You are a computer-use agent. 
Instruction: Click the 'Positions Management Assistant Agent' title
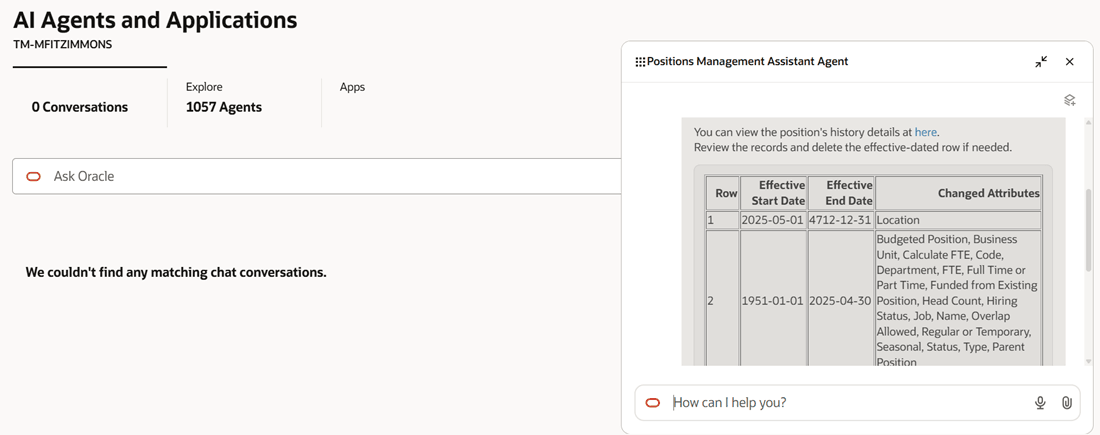[747, 62]
